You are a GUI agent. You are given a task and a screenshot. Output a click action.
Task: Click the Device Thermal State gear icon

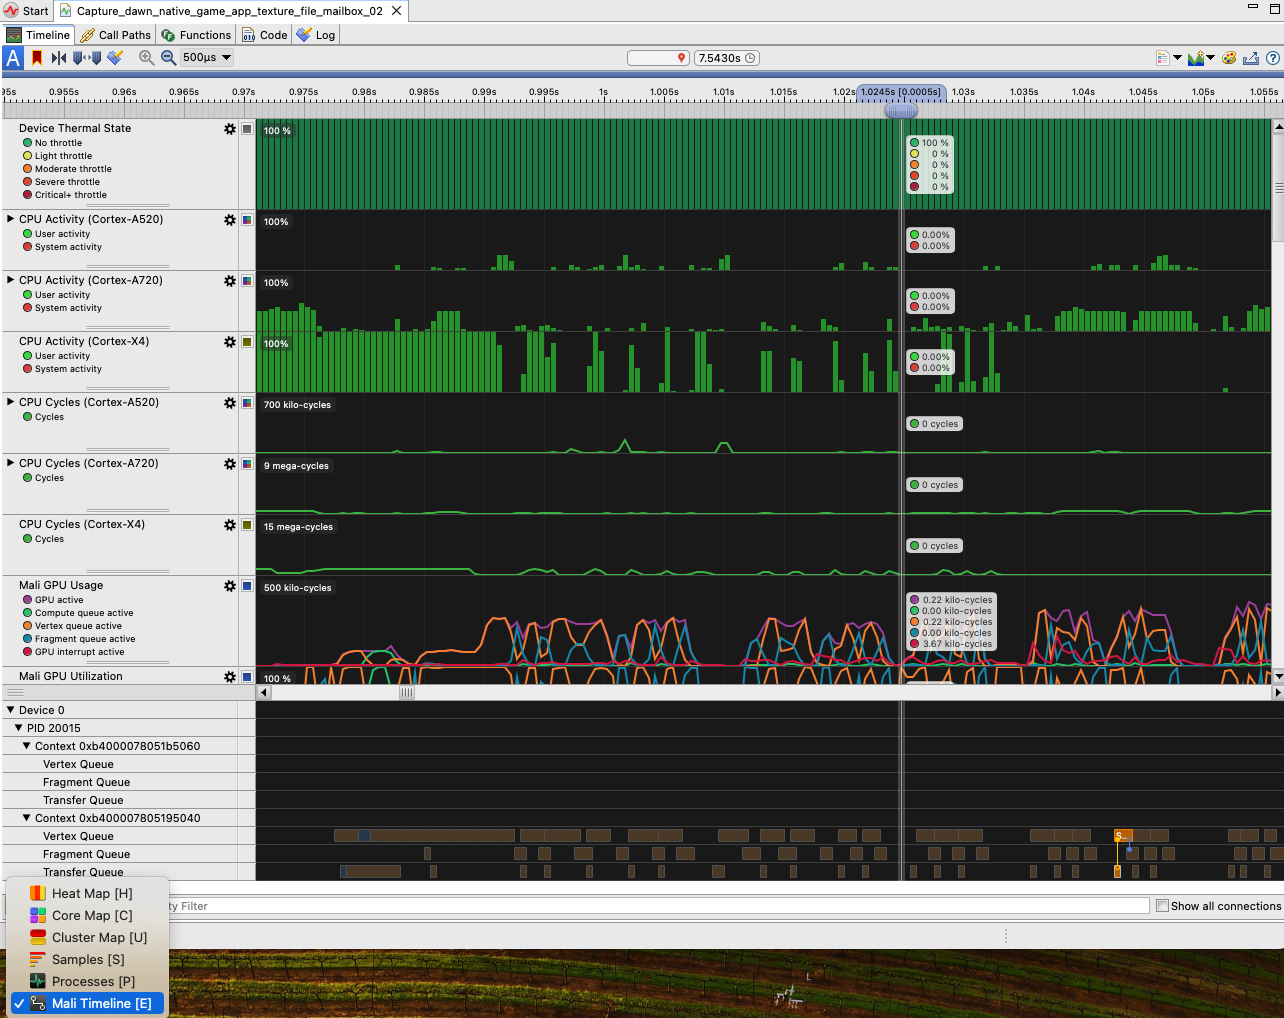click(230, 128)
